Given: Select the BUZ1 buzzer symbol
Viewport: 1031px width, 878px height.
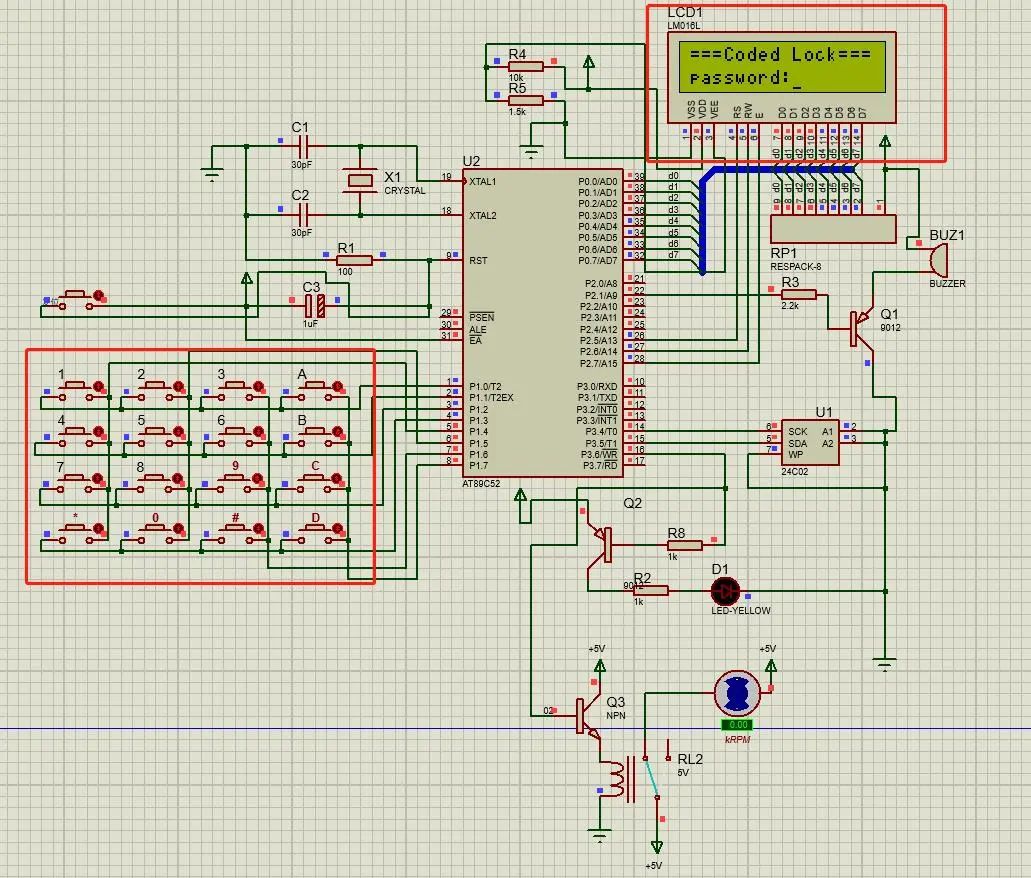Looking at the screenshot, I should (935, 260).
